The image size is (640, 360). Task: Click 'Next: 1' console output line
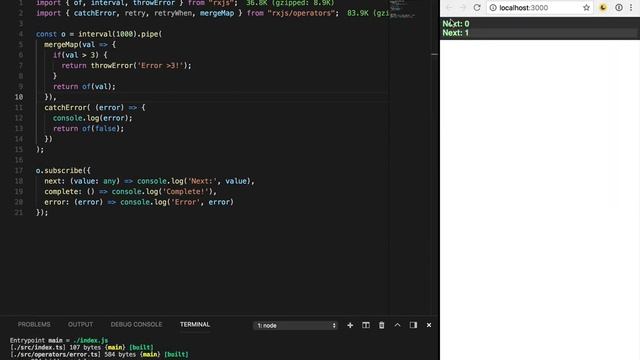pyautogui.click(x=456, y=33)
